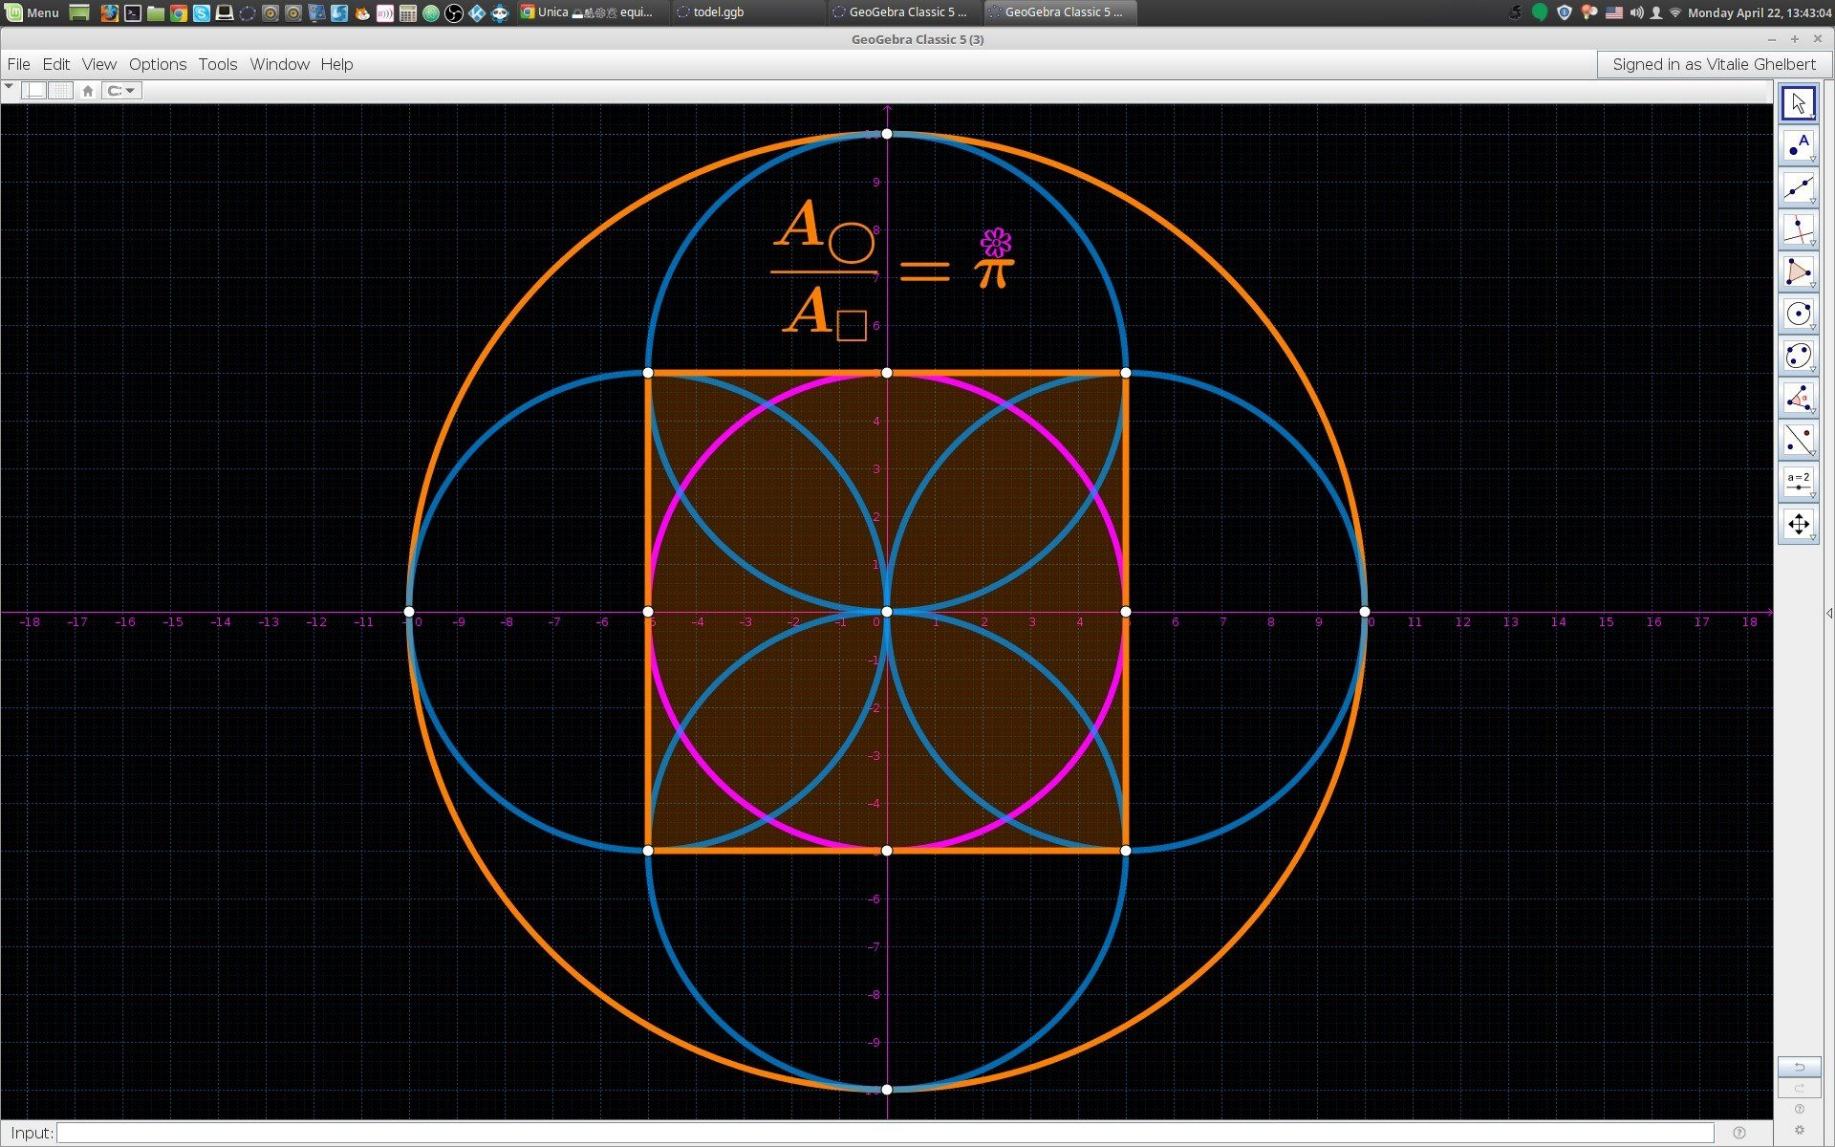This screenshot has height=1147, width=1835.
Task: Click the Undo arrow button
Action: point(1799,1067)
